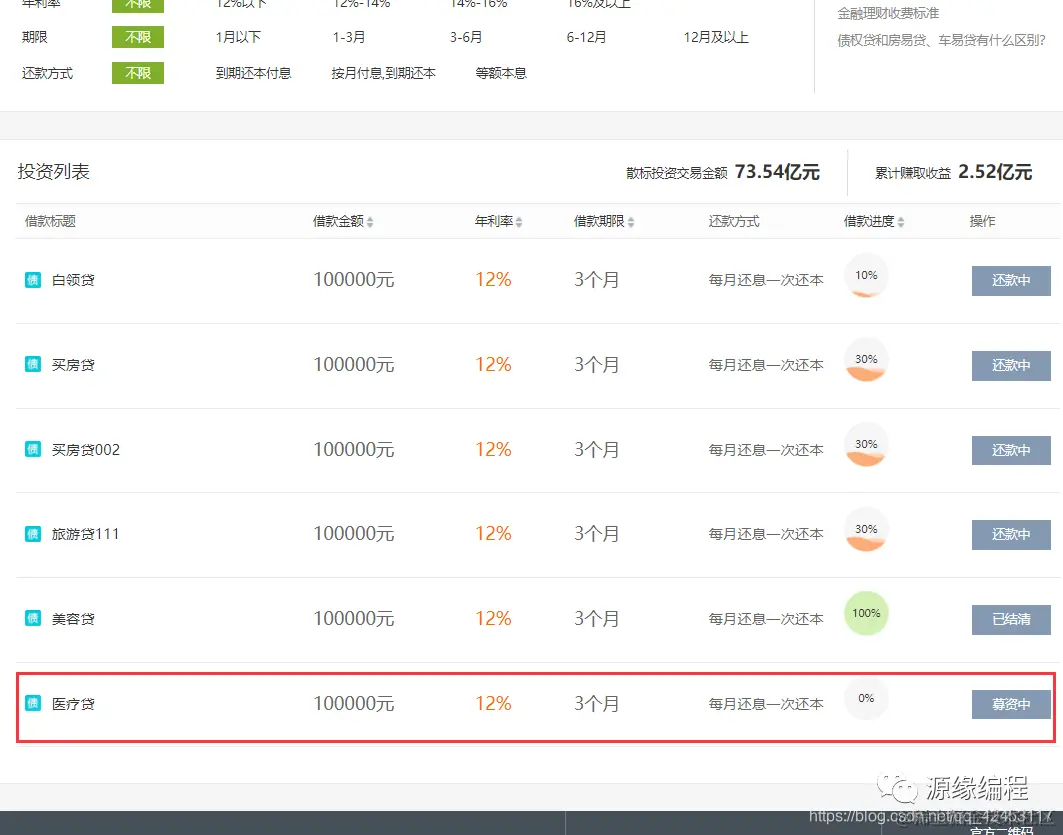Click the 0% progress circle of 医疗贷
This screenshot has width=1063, height=835.
(866, 698)
